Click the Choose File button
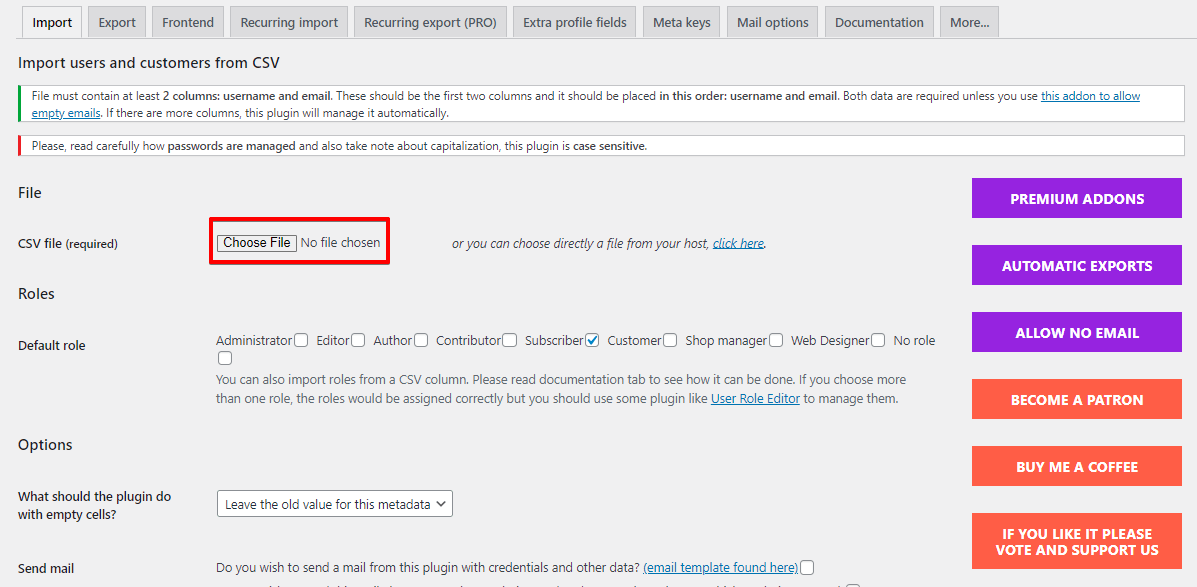Viewport: 1197px width, 587px height. click(x=256, y=243)
